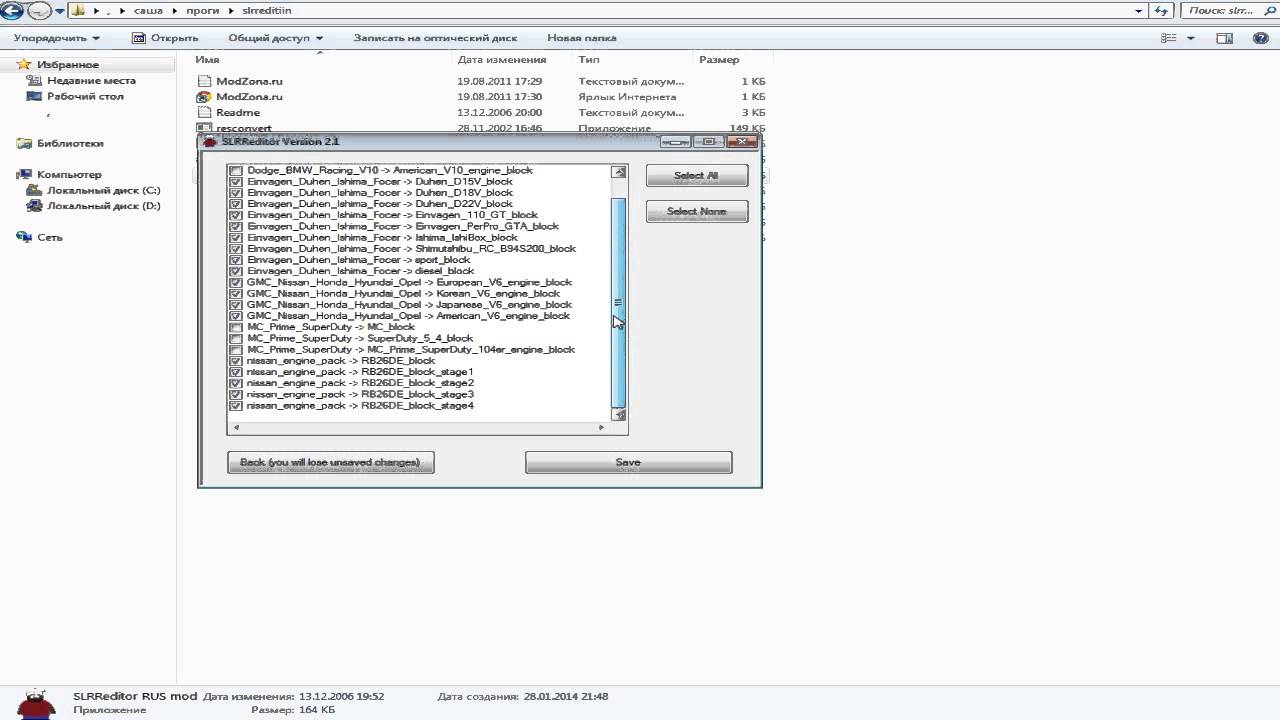Select MC_Prime_SuperDuty_104er_engine_block row text
This screenshot has height=720, width=1280.
tap(411, 350)
